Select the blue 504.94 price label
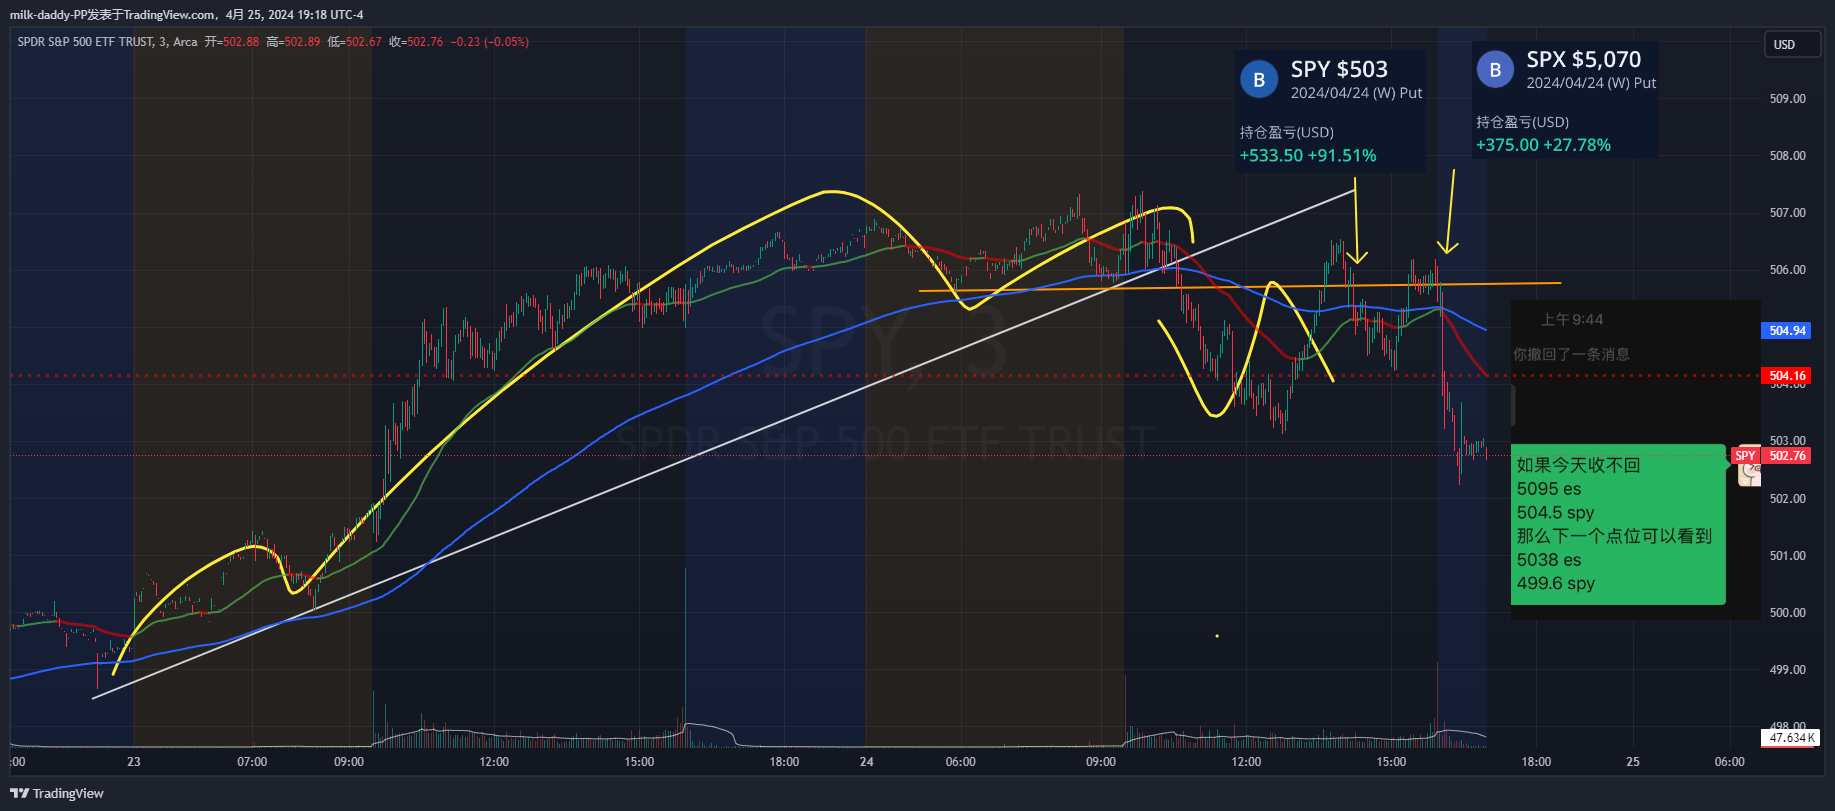The image size is (1835, 811). point(1787,331)
